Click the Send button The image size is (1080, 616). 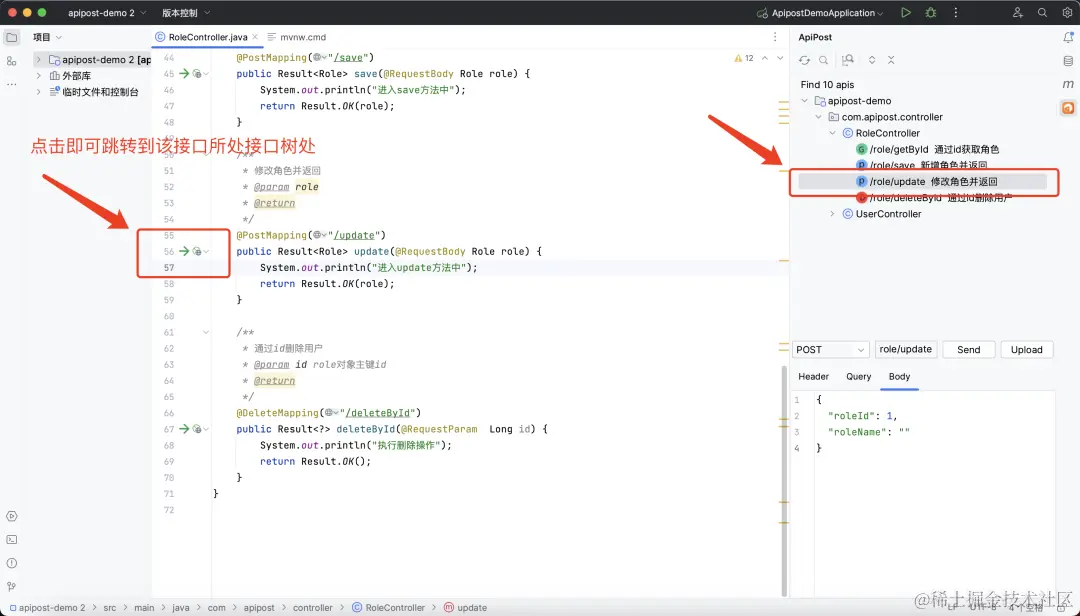pos(968,349)
